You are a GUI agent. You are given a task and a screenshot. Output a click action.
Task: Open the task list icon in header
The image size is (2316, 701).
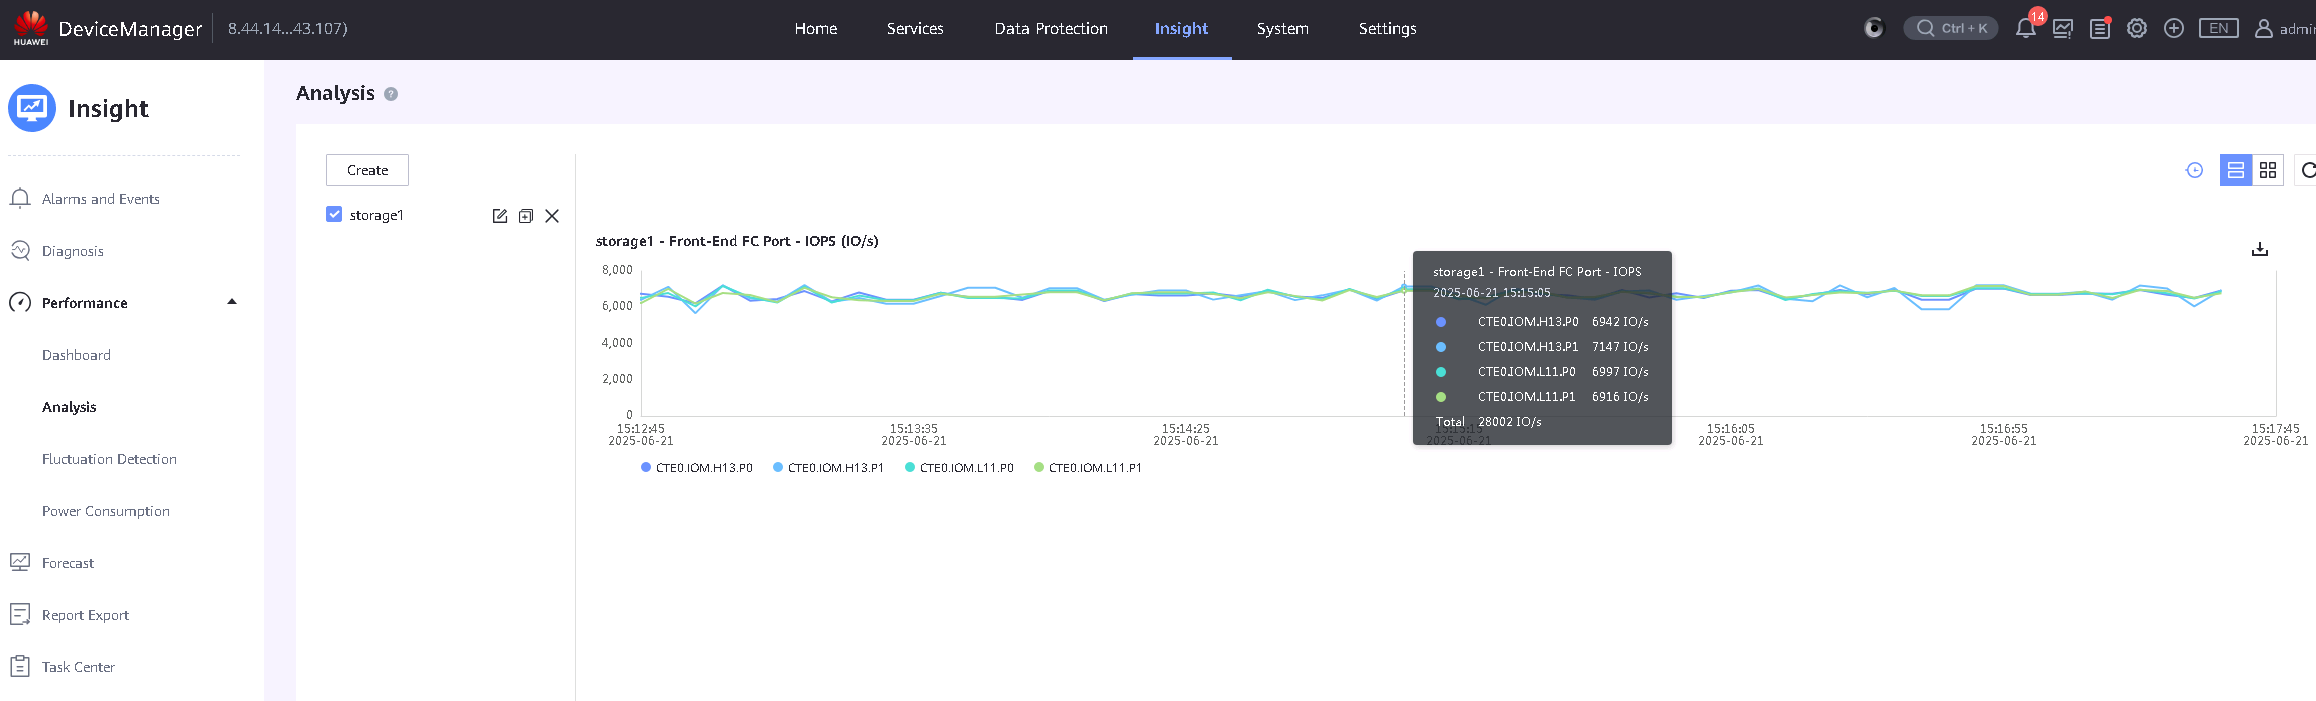pyautogui.click(x=2100, y=29)
